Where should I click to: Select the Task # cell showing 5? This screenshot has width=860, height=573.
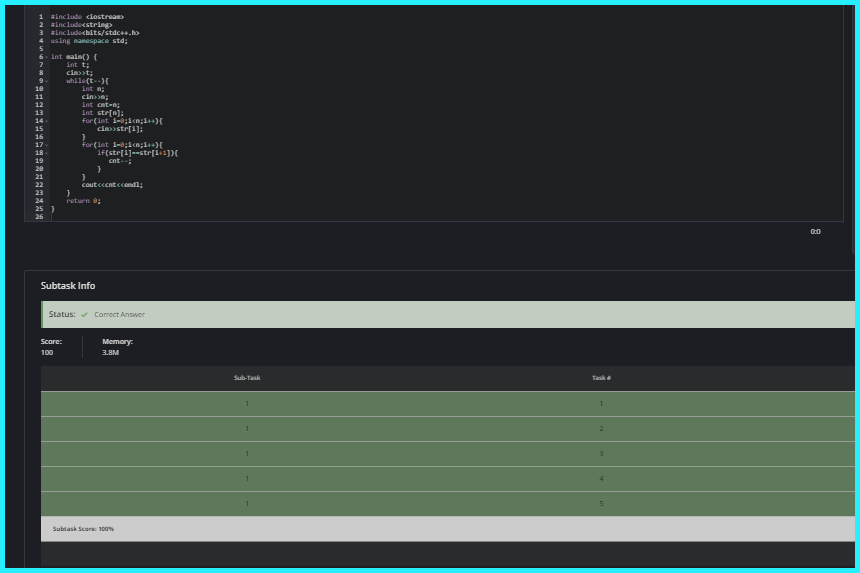pos(601,504)
